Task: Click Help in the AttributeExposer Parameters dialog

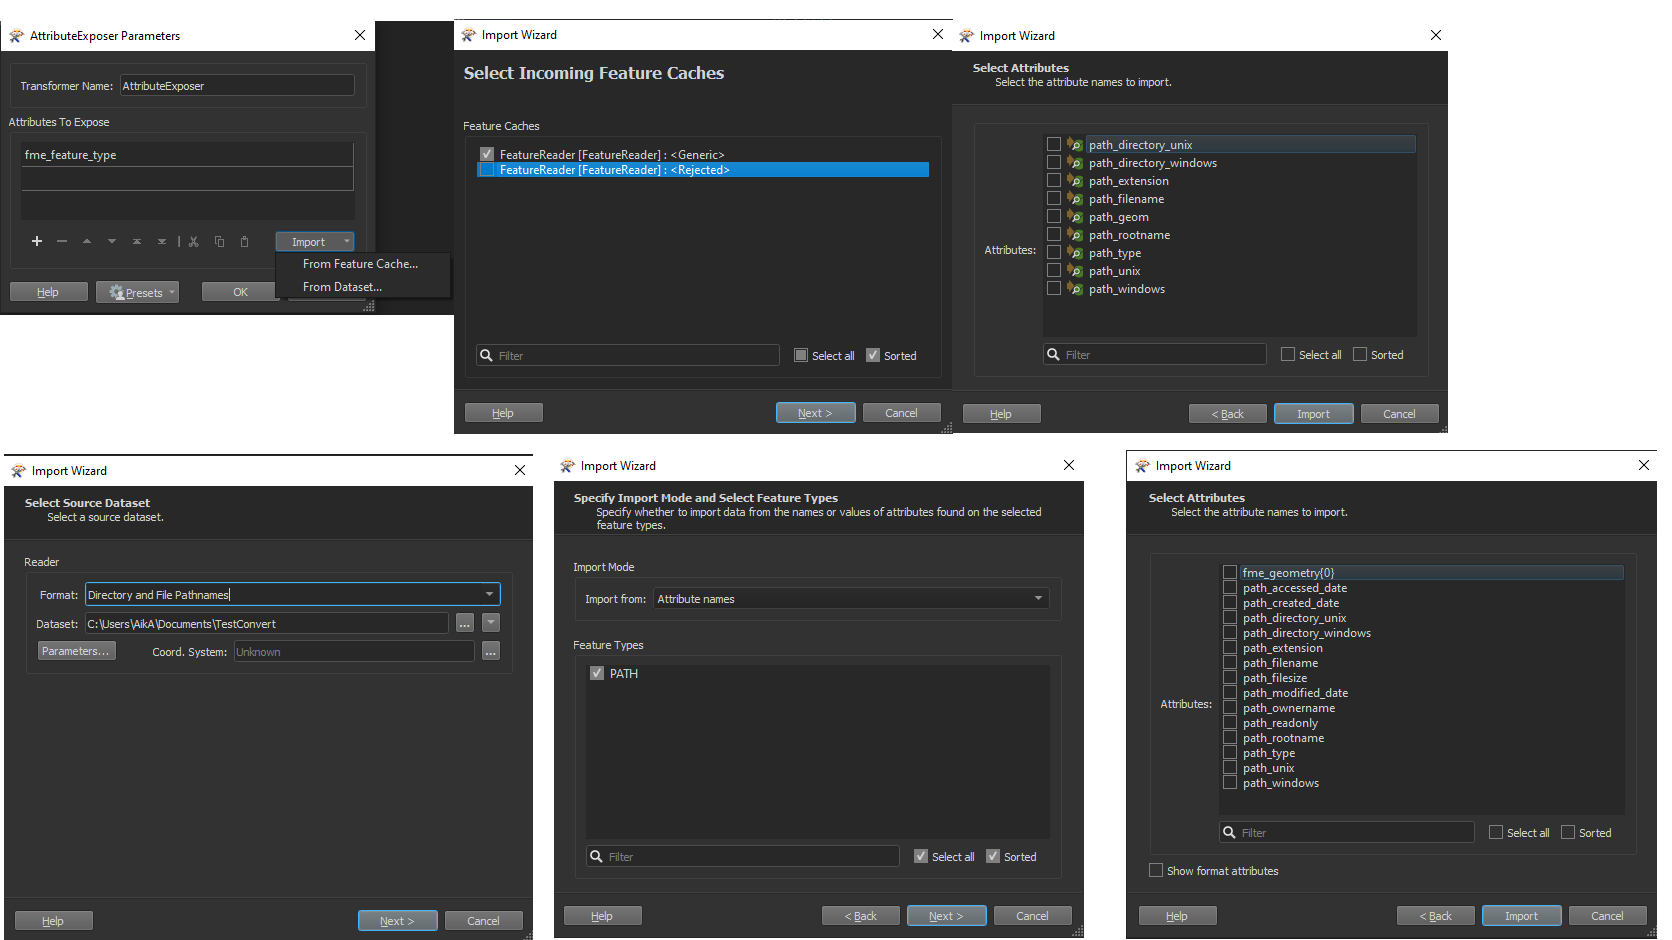Action: pos(49,292)
